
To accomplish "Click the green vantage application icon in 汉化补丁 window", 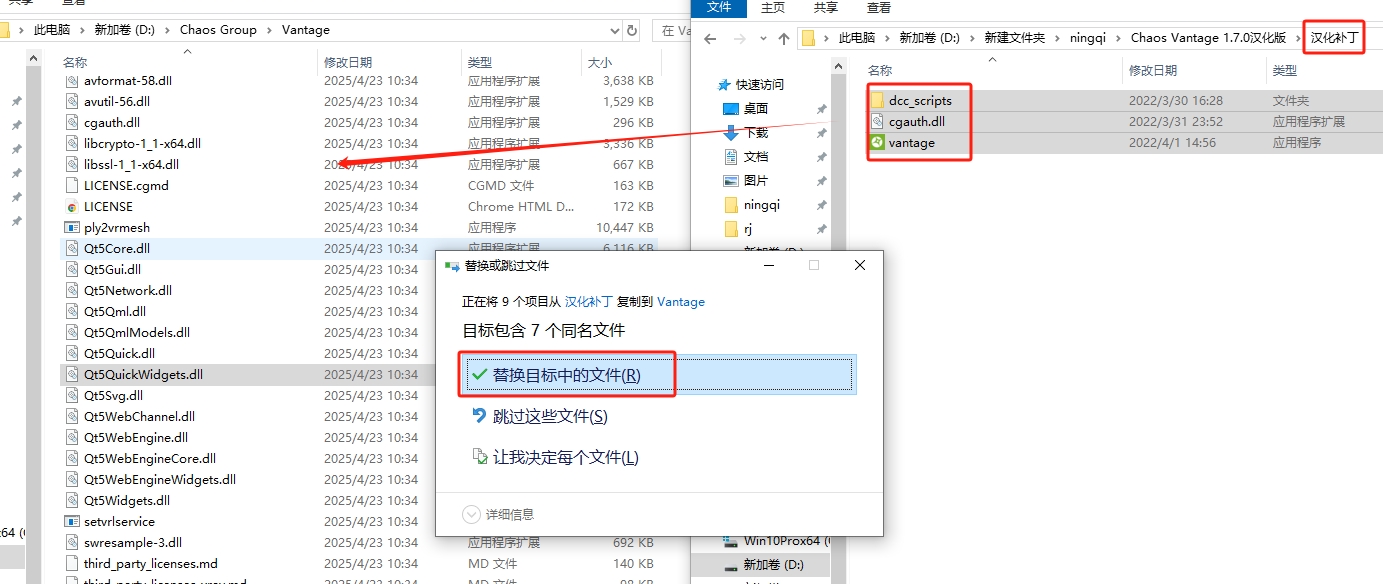I will [x=877, y=142].
